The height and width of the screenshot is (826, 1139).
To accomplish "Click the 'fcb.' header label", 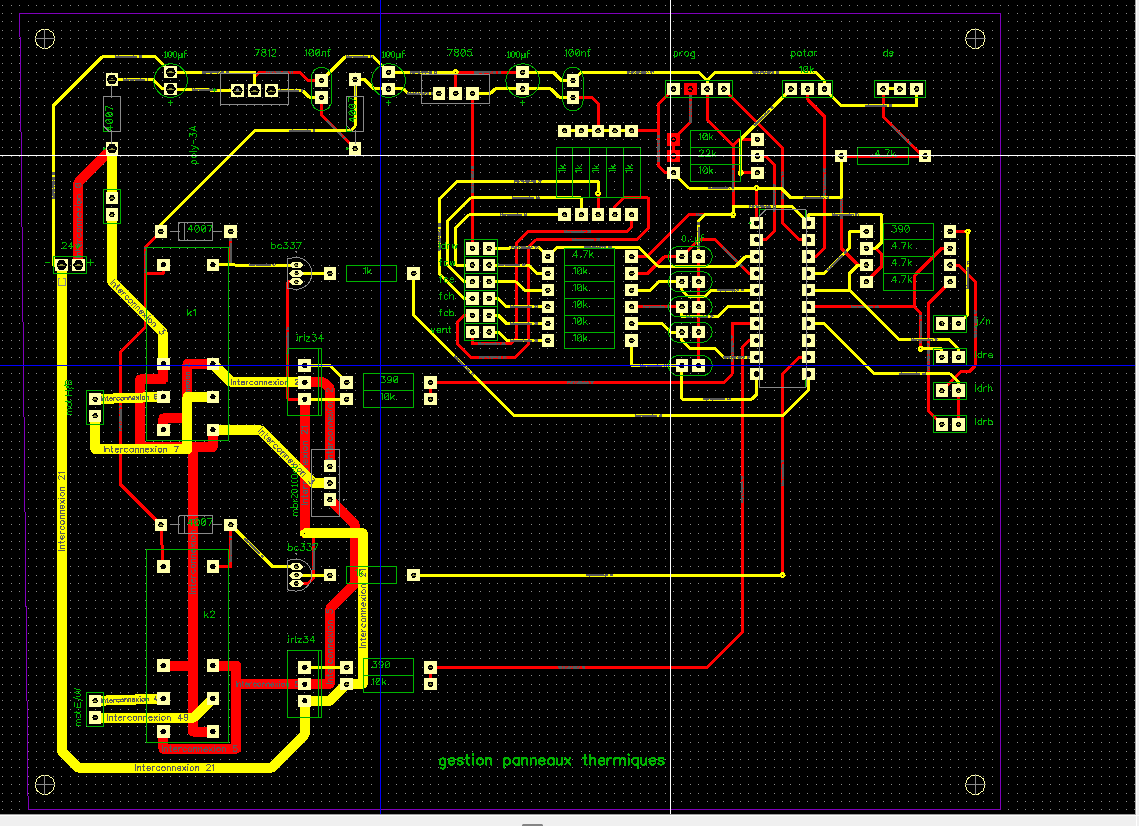I will coord(447,313).
